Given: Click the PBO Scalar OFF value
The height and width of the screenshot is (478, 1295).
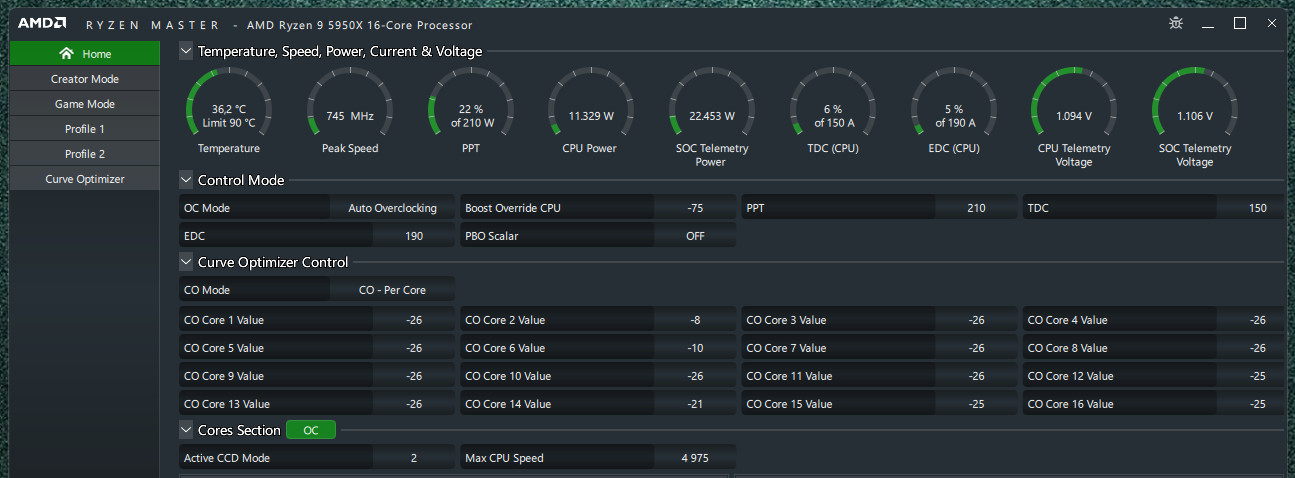Looking at the screenshot, I should click(695, 236).
